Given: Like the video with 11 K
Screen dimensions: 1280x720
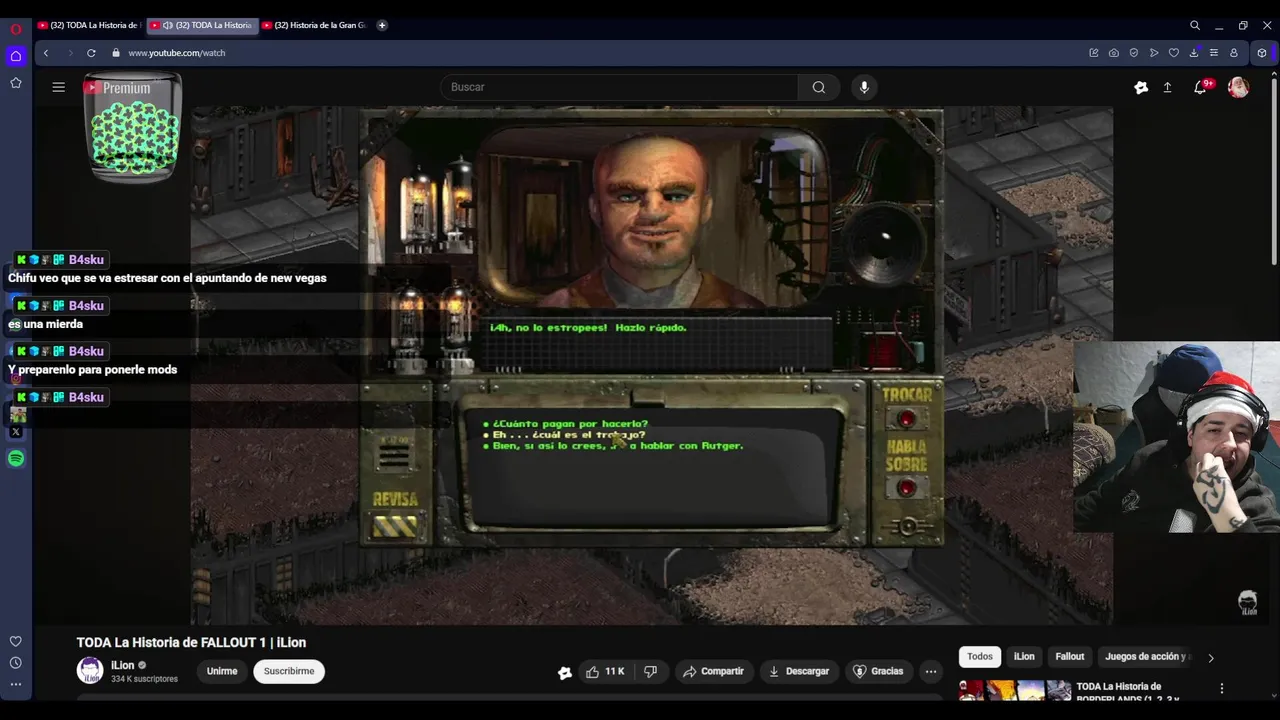Looking at the screenshot, I should coord(605,671).
